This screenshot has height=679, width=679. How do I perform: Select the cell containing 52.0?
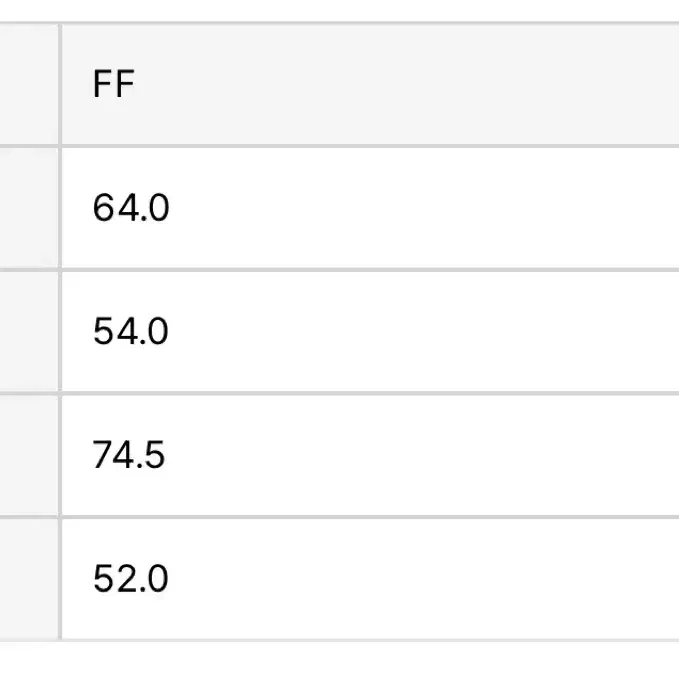370,579
